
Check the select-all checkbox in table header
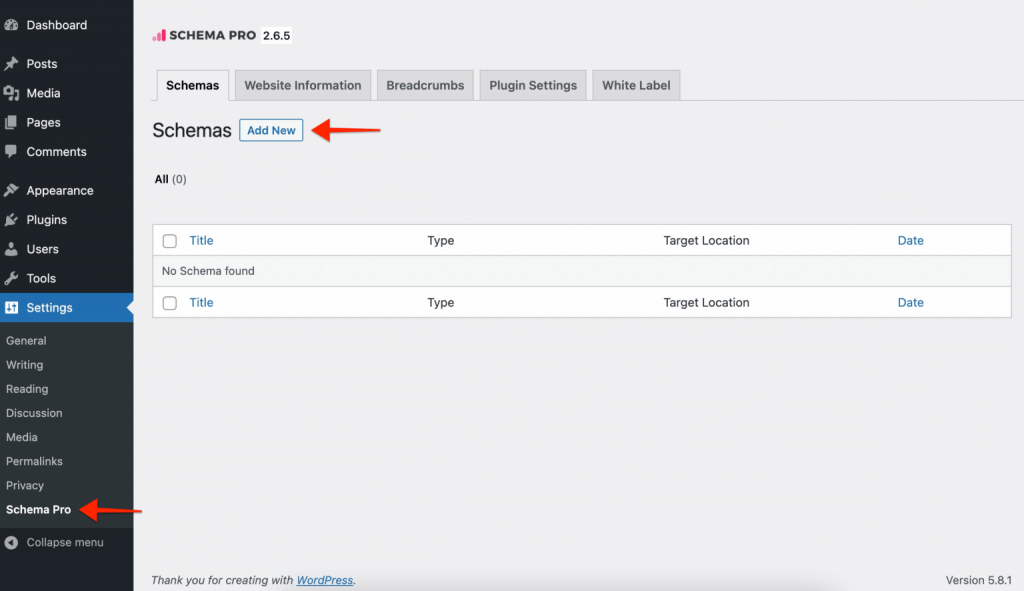169,240
